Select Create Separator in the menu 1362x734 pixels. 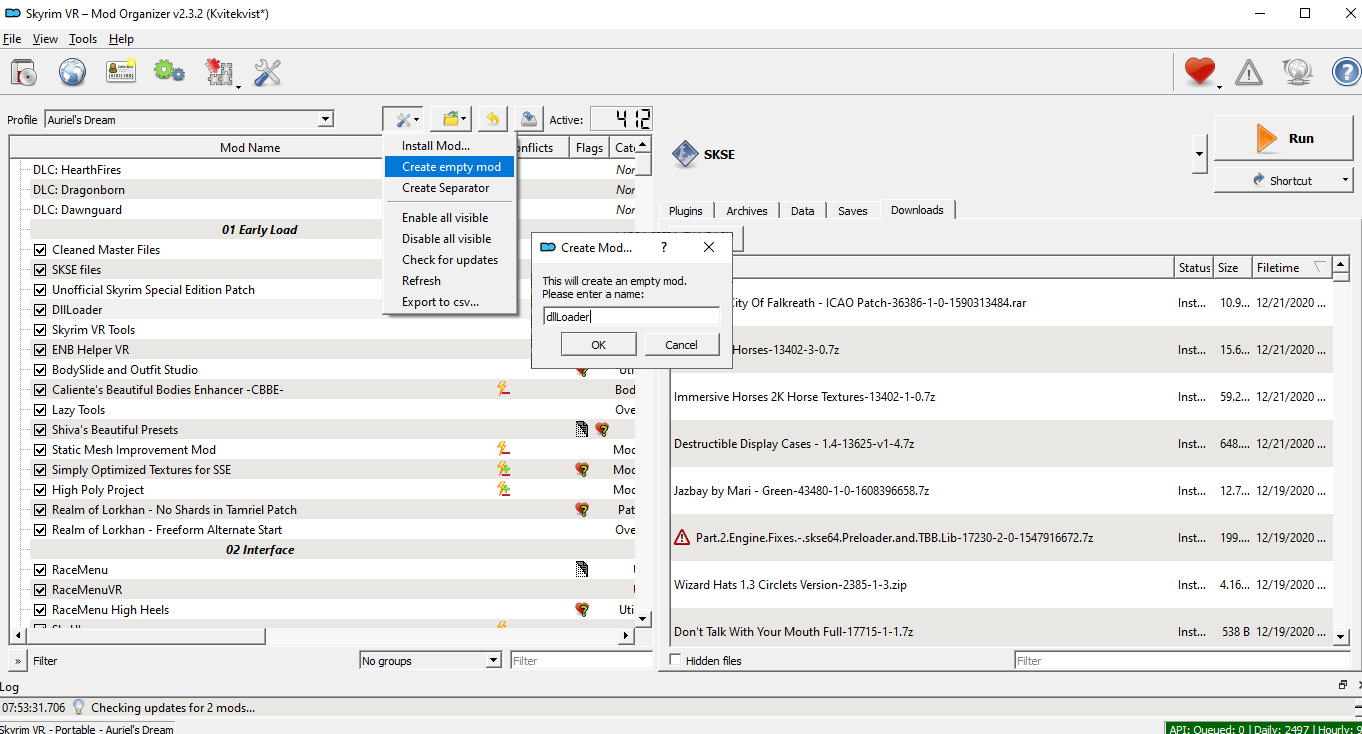click(446, 188)
